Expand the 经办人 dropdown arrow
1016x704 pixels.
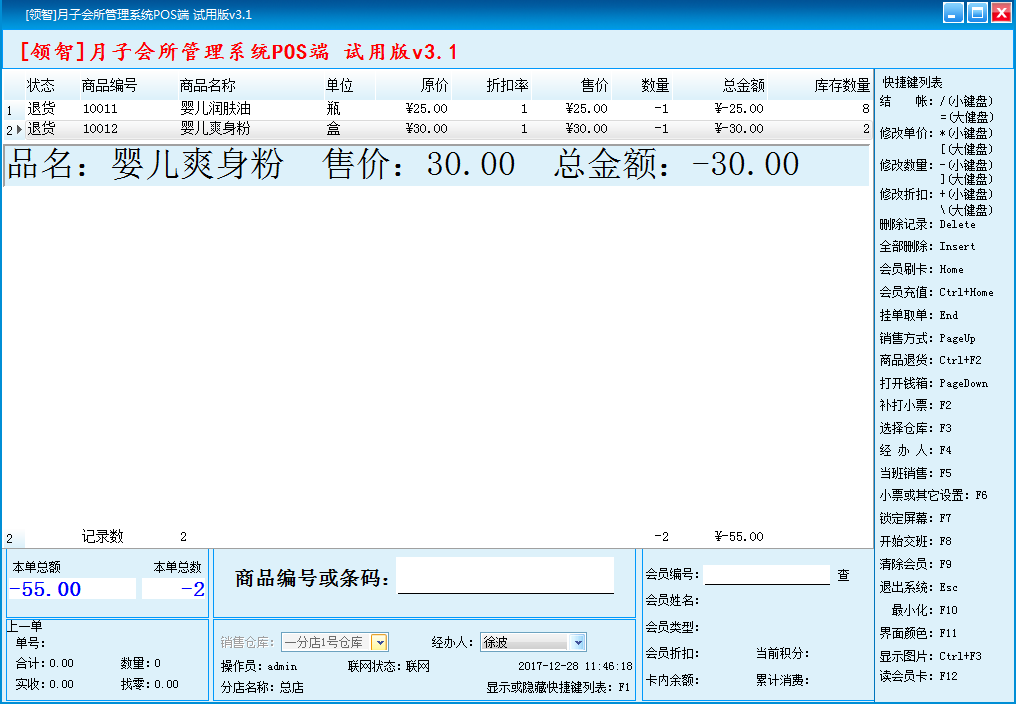point(578,642)
